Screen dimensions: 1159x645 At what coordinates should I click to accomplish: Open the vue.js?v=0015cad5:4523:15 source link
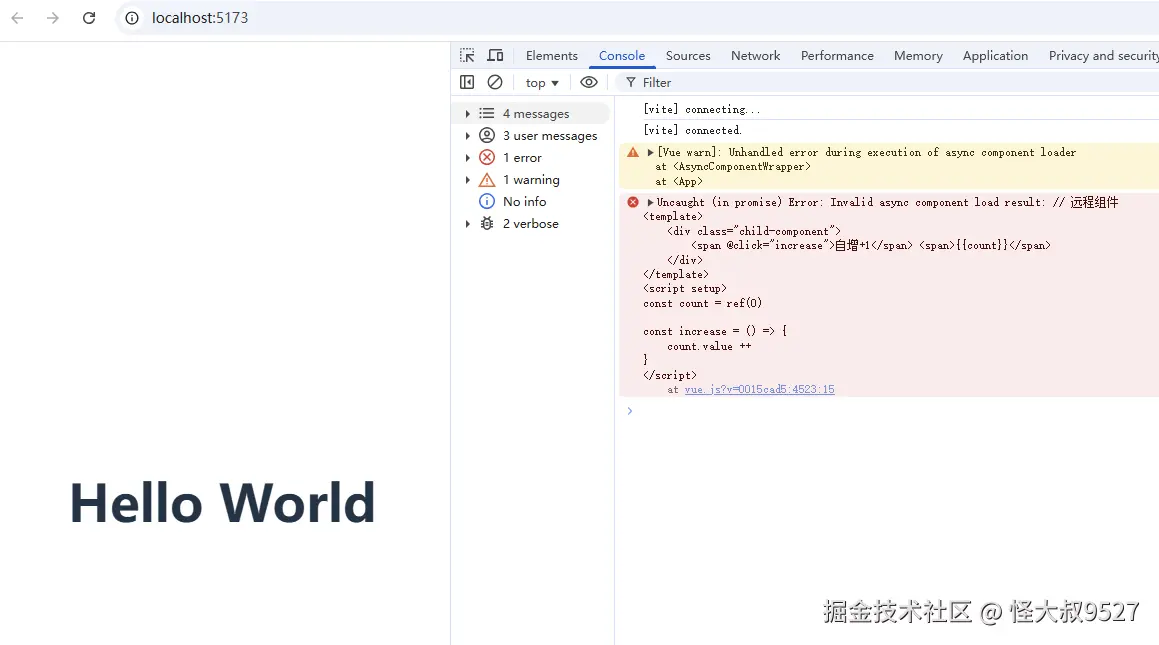click(759, 389)
